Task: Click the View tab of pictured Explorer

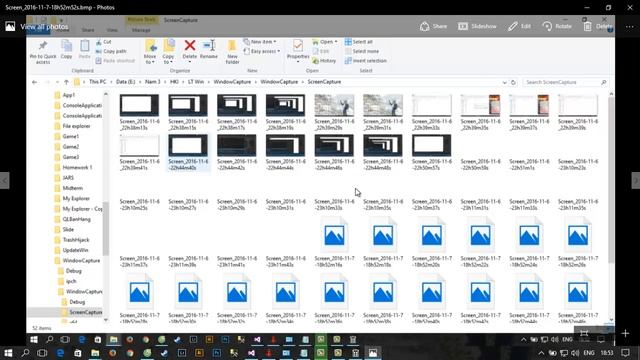Action: (x=112, y=30)
